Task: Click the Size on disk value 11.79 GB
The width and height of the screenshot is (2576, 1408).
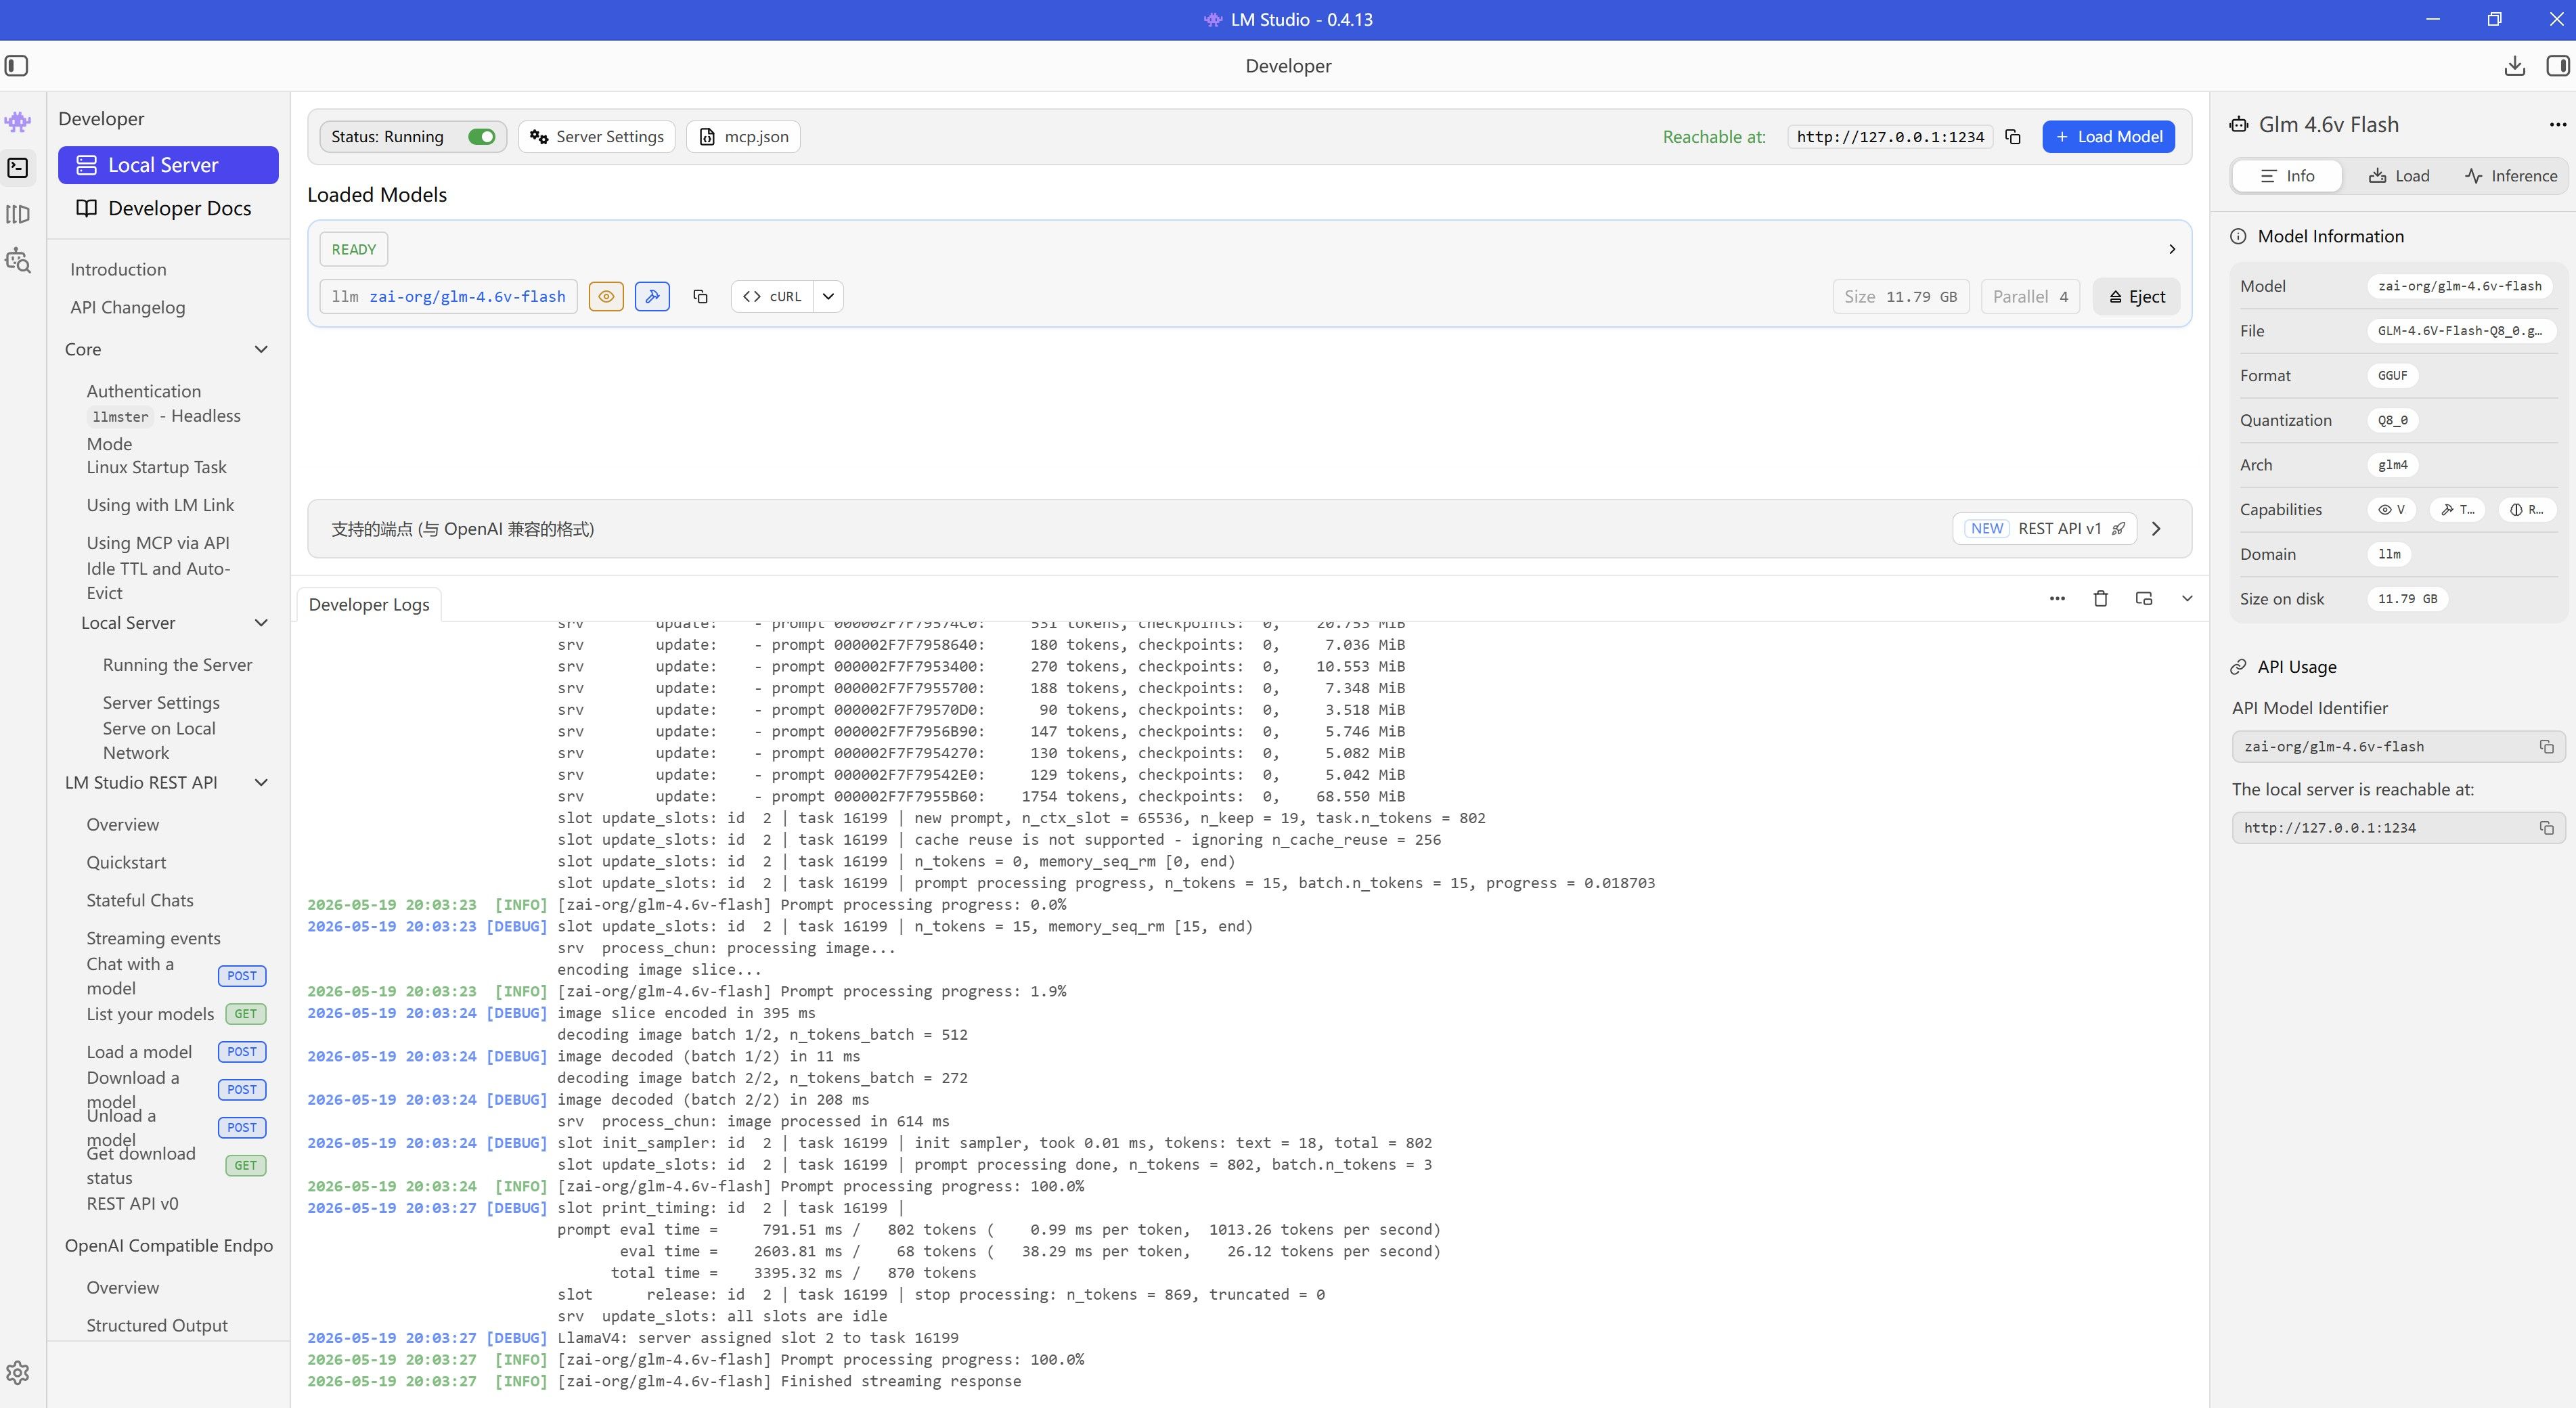Action: coord(2407,599)
